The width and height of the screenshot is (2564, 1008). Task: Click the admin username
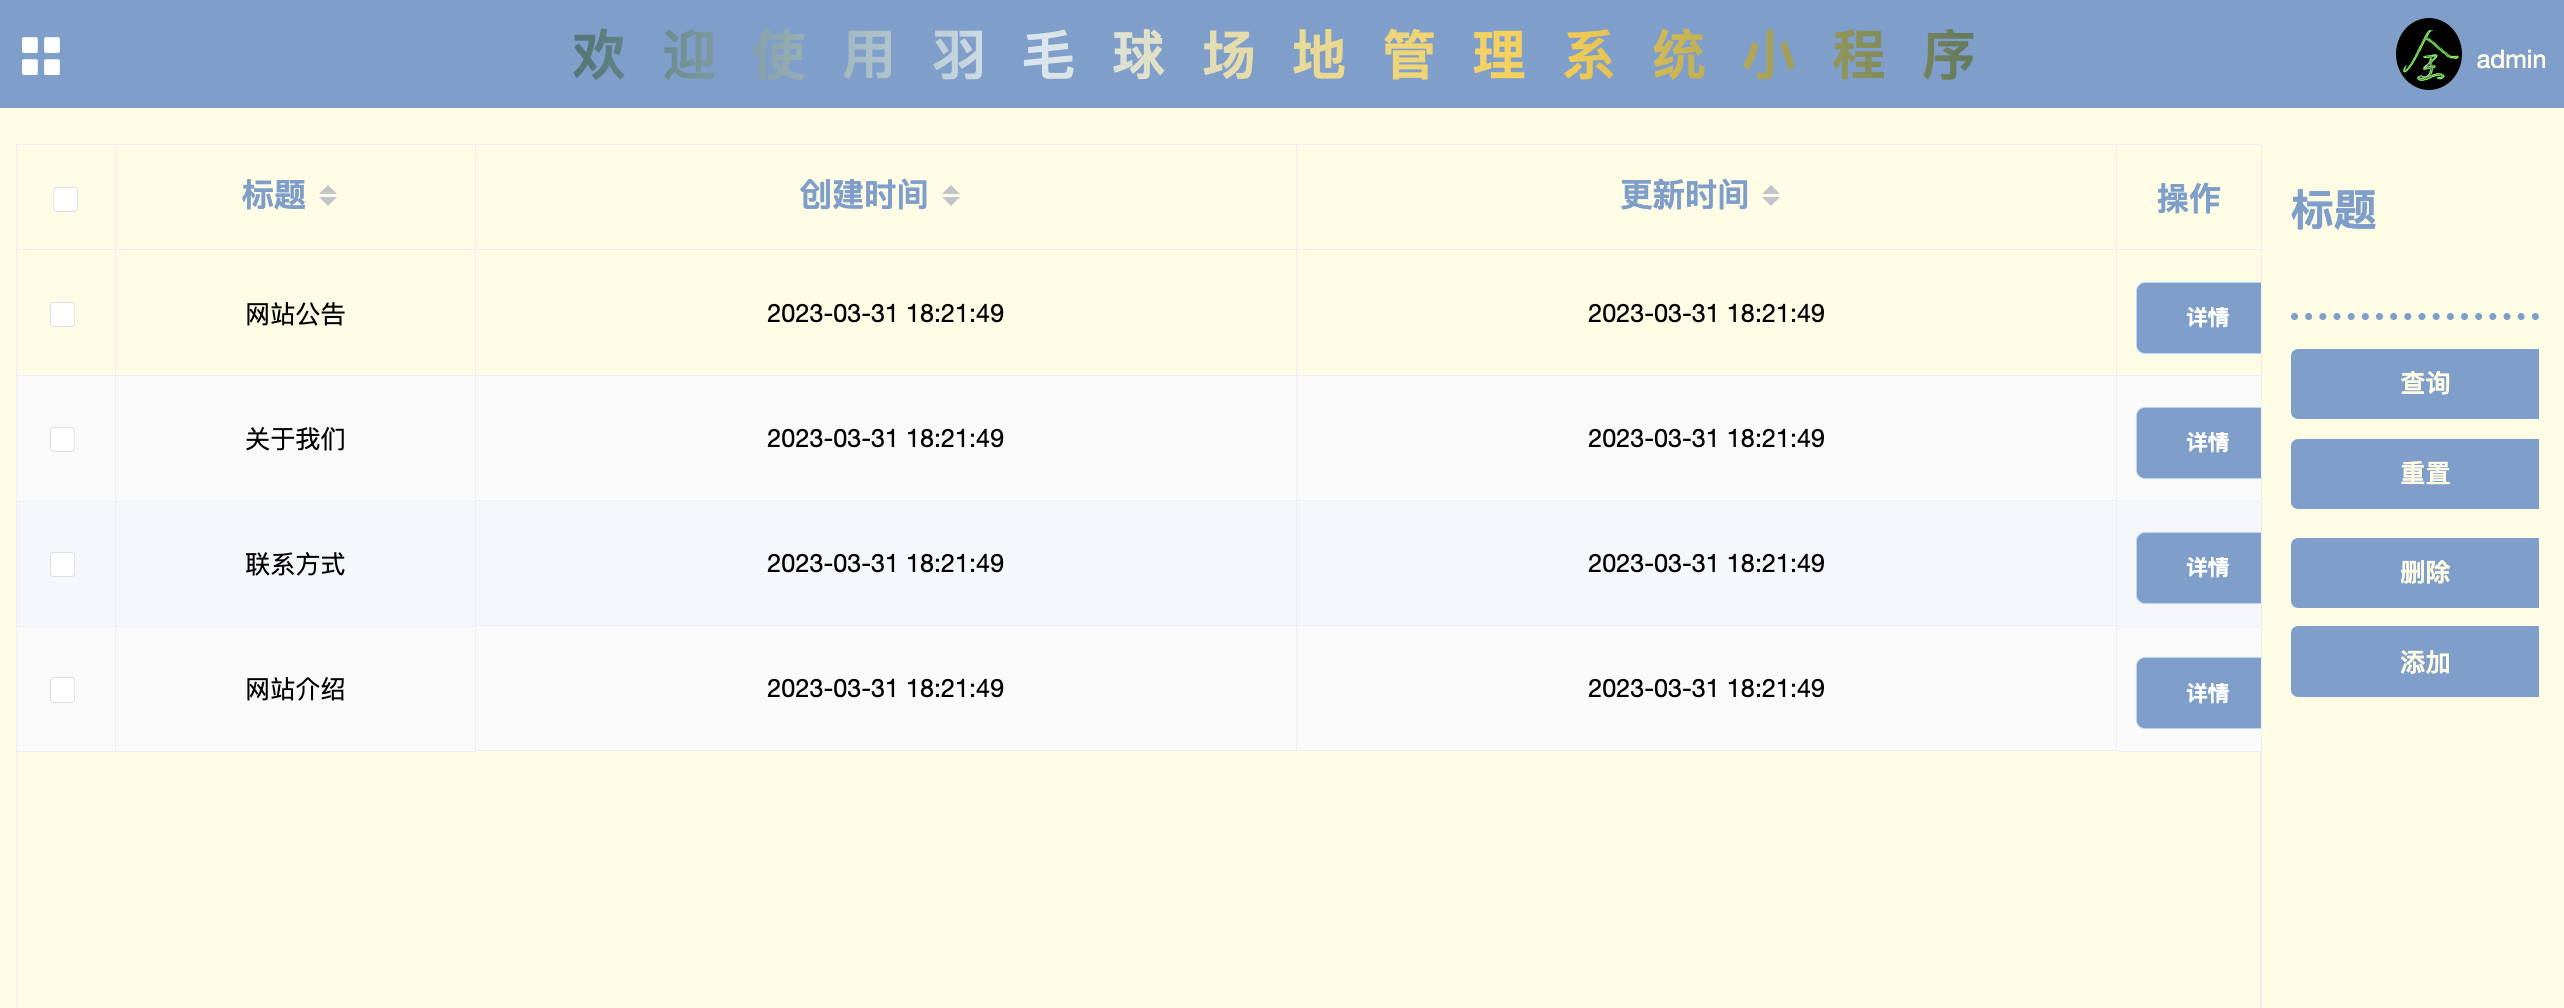point(2510,59)
